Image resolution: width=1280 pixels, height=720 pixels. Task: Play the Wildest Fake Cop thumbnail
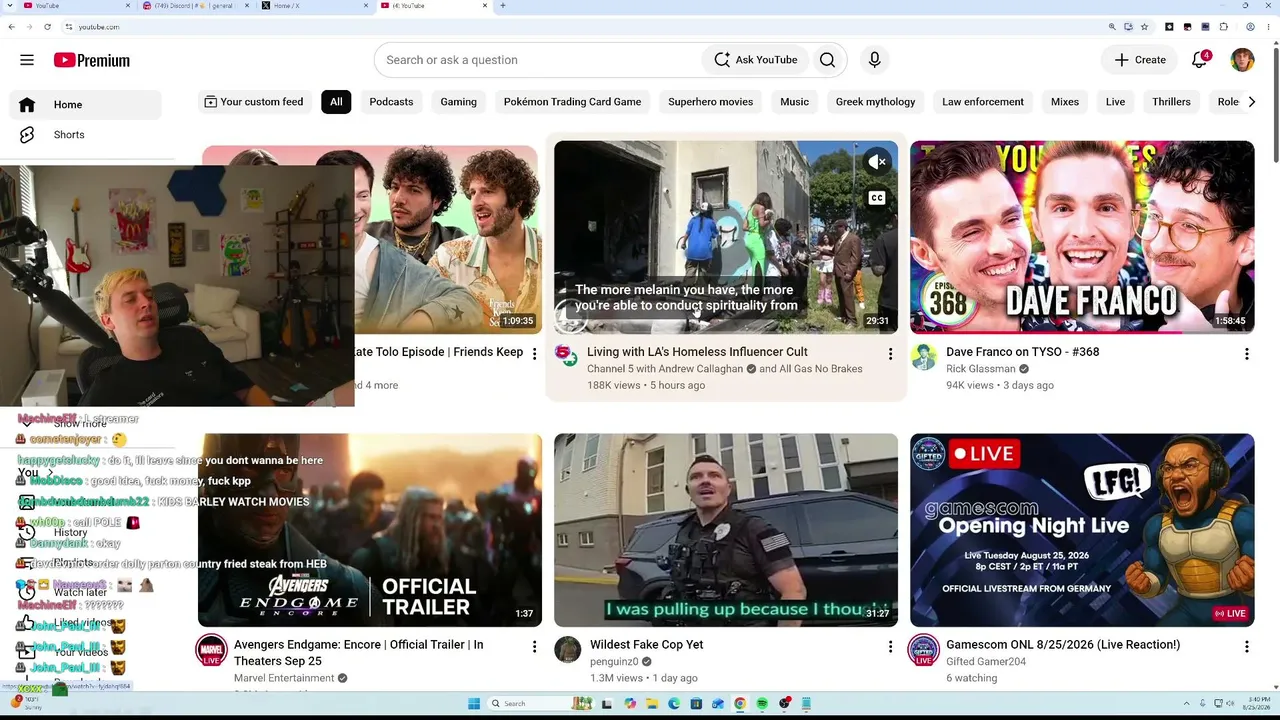pyautogui.click(x=726, y=530)
